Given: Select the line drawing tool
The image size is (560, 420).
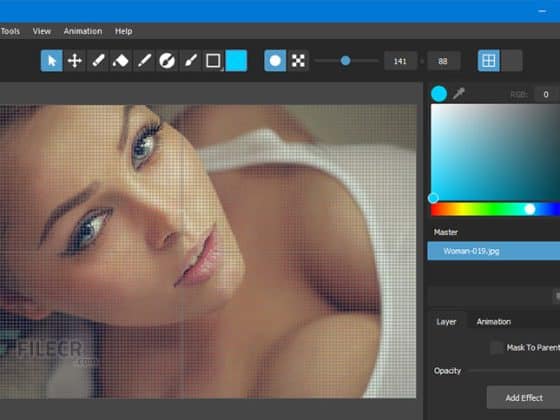Looking at the screenshot, I should pos(144,61).
